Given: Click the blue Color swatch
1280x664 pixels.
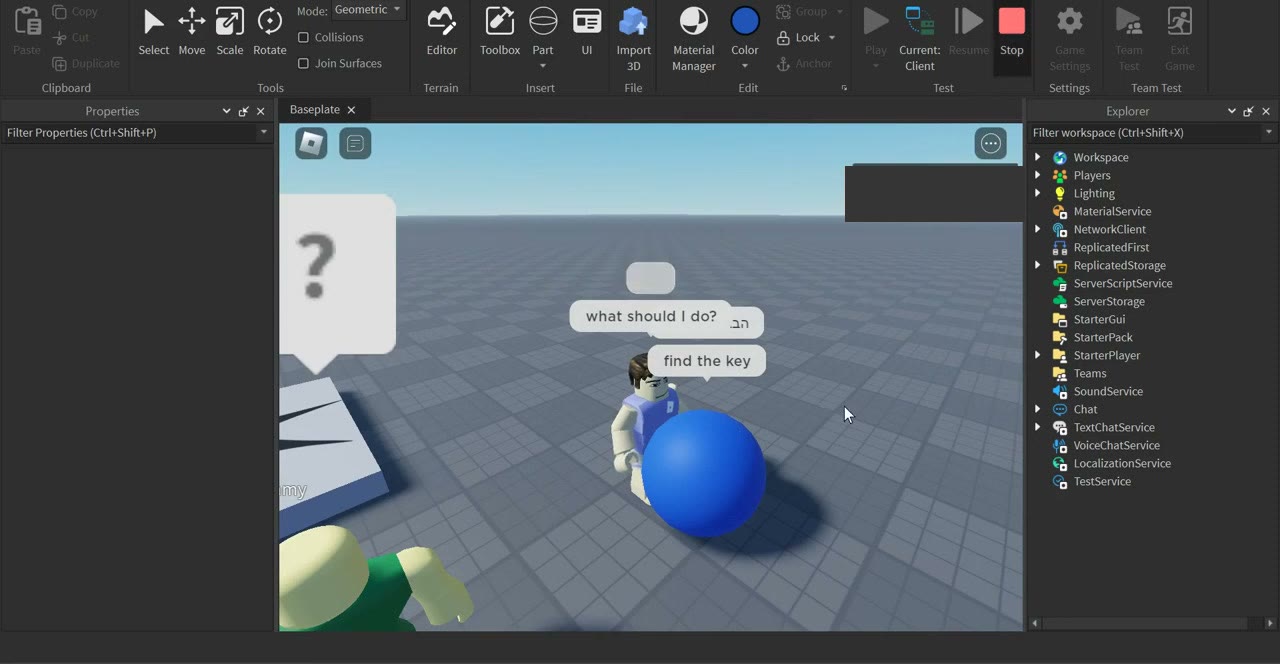Looking at the screenshot, I should tap(745, 21).
